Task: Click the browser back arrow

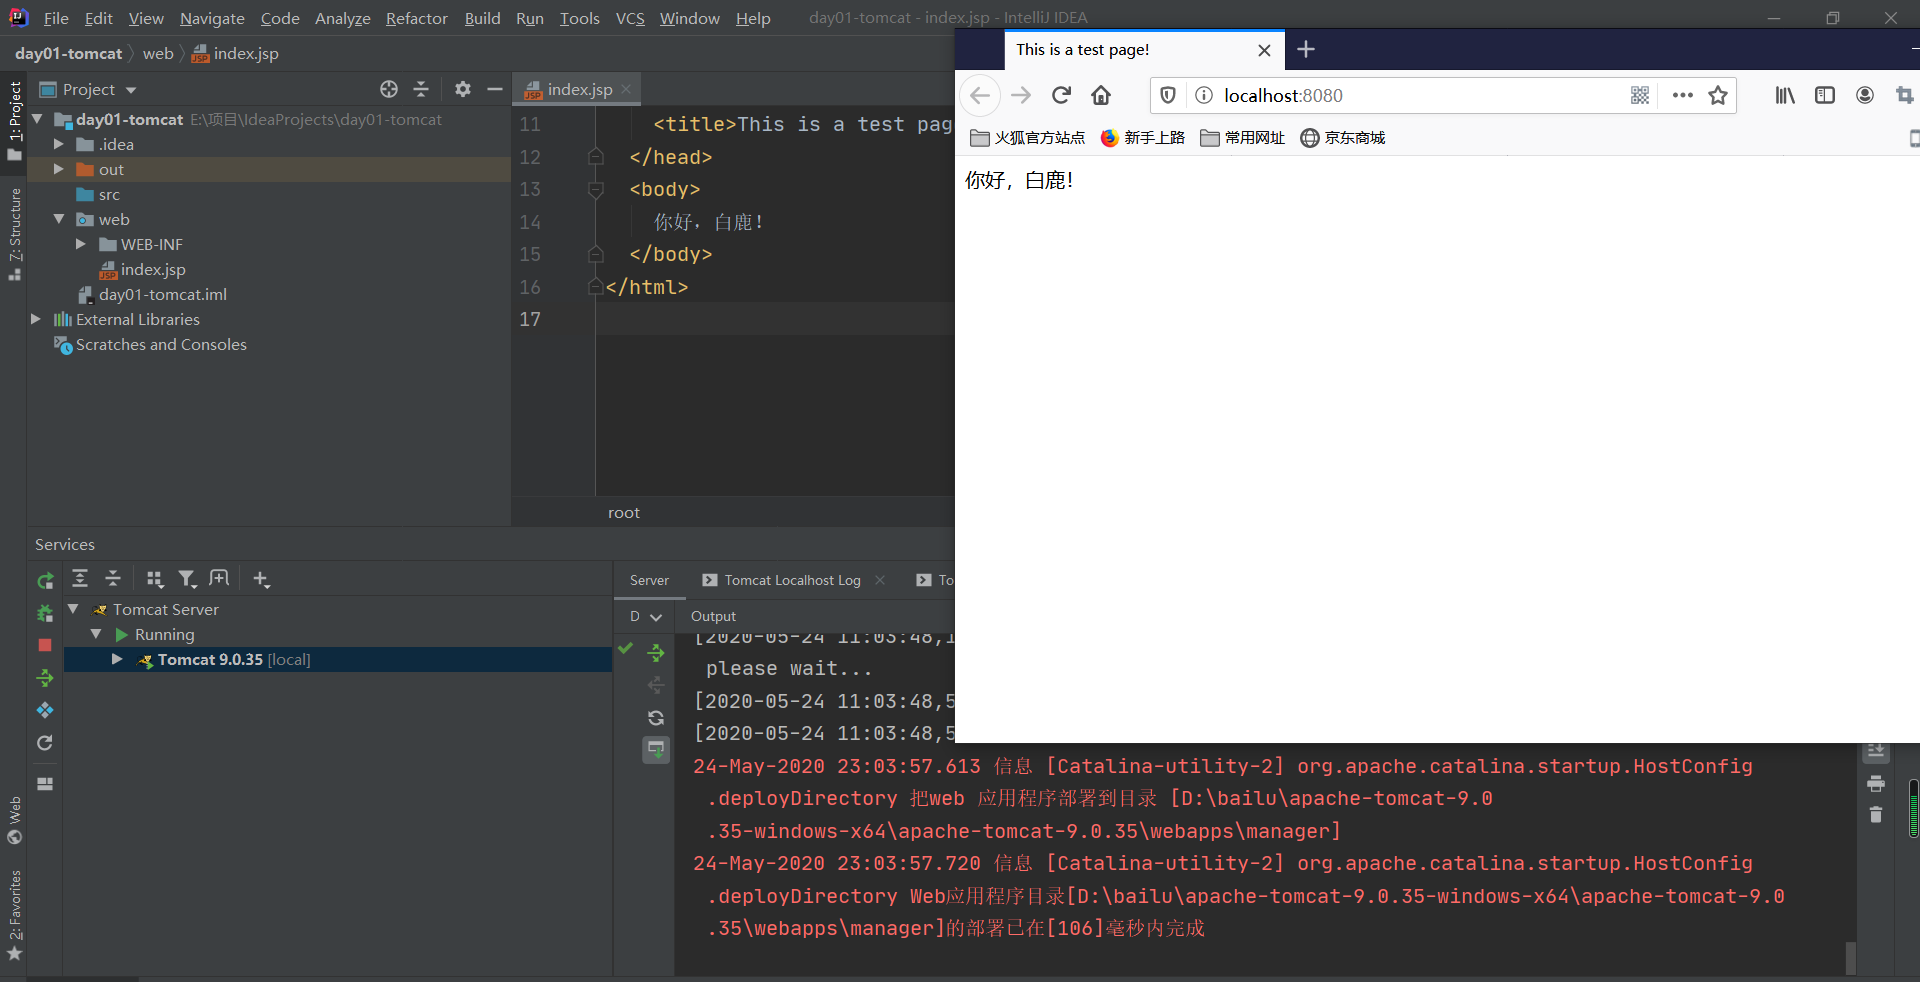Action: [980, 95]
